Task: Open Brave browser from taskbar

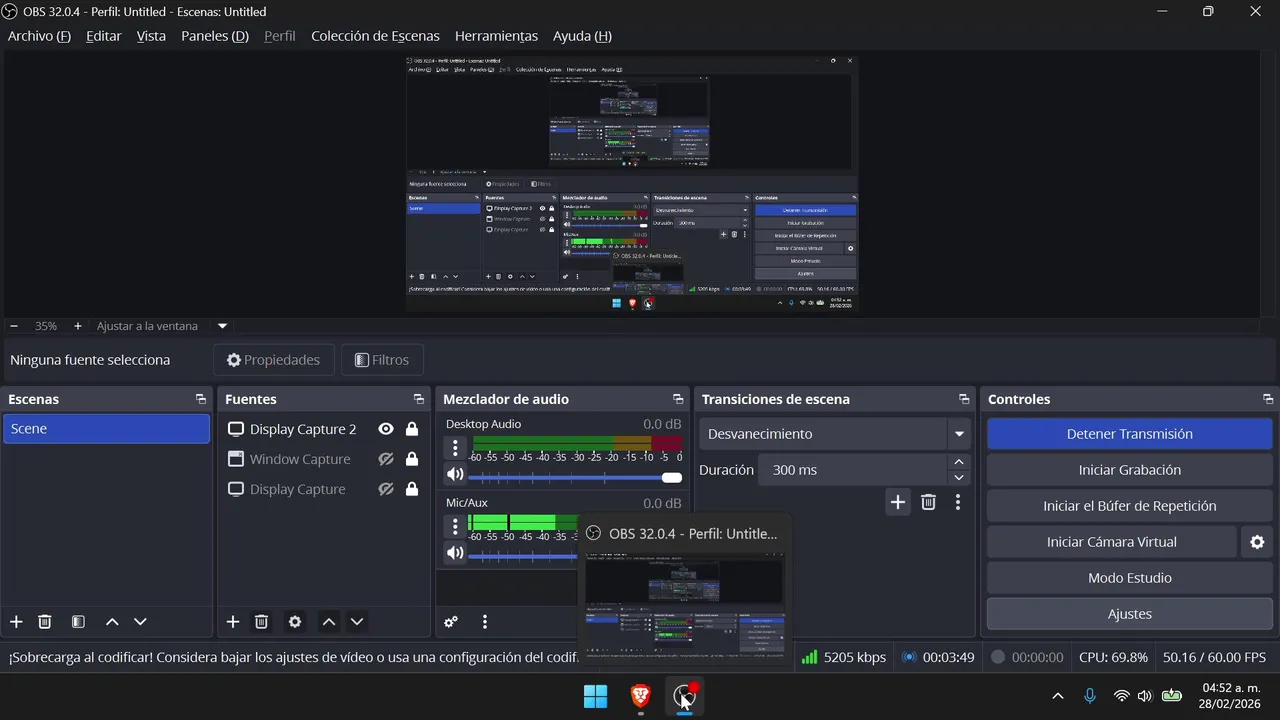Action: [641, 696]
